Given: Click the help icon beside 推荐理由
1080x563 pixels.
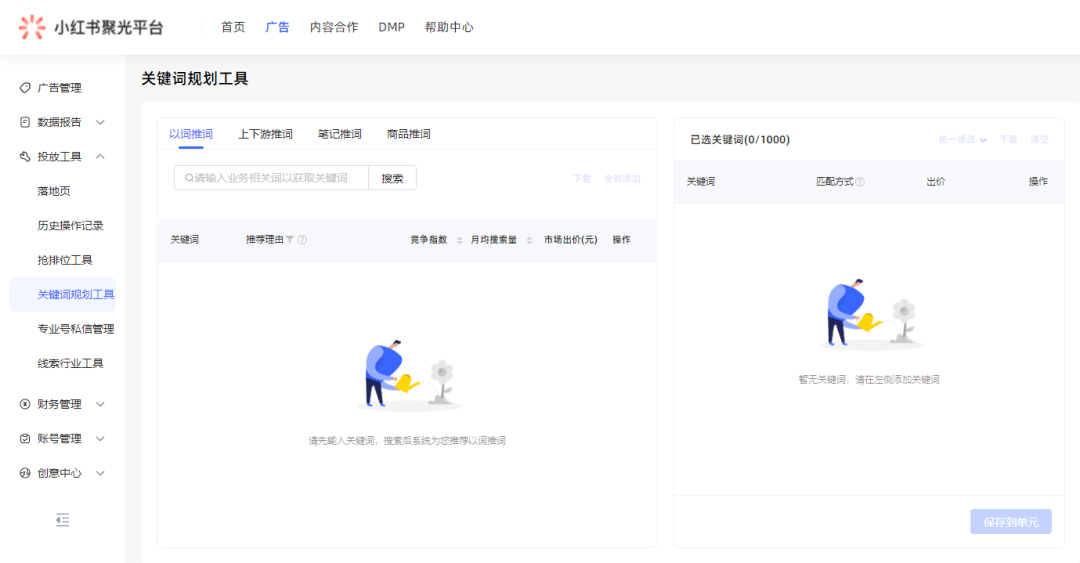Looking at the screenshot, I should pyautogui.click(x=302, y=240).
